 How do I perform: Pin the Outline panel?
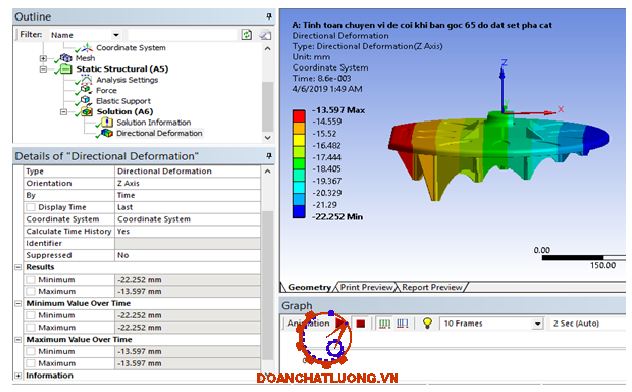[x=269, y=17]
